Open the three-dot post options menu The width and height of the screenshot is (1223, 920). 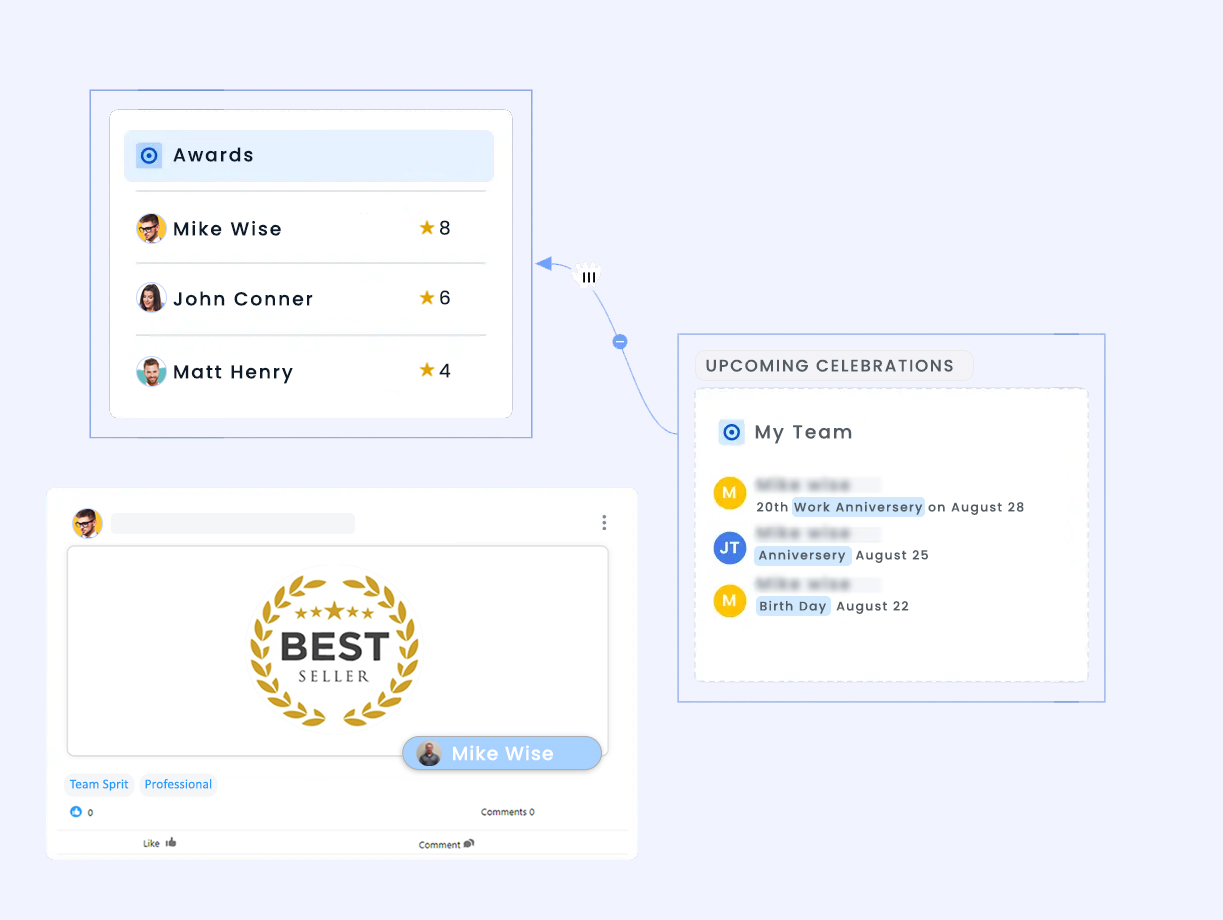pyautogui.click(x=604, y=523)
